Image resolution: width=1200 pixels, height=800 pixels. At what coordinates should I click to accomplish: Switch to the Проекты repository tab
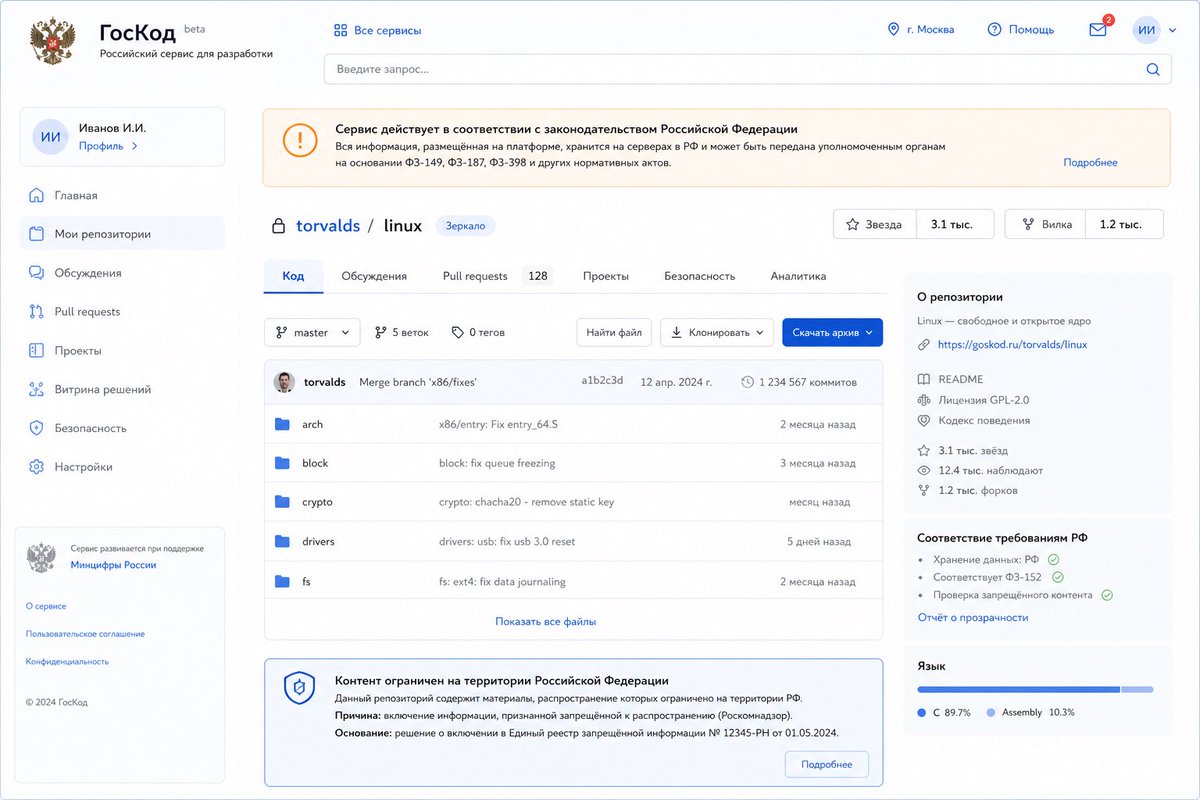pyautogui.click(x=606, y=276)
